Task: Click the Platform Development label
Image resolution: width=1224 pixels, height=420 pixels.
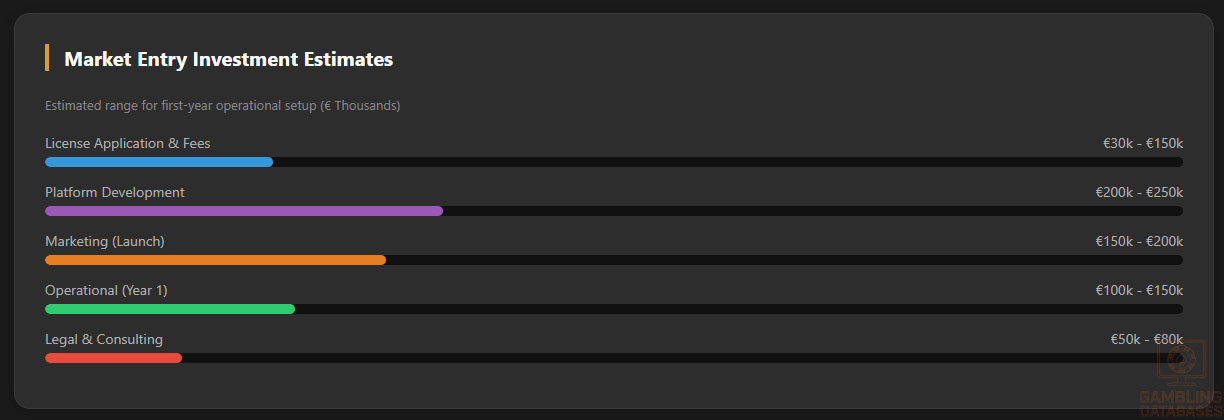Action: (x=115, y=192)
